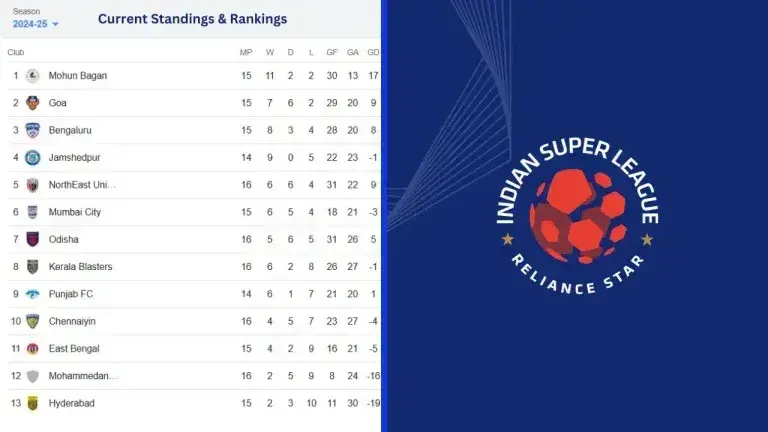This screenshot has height=432, width=768.
Task: Sort by the MP column header
Action: [x=246, y=52]
